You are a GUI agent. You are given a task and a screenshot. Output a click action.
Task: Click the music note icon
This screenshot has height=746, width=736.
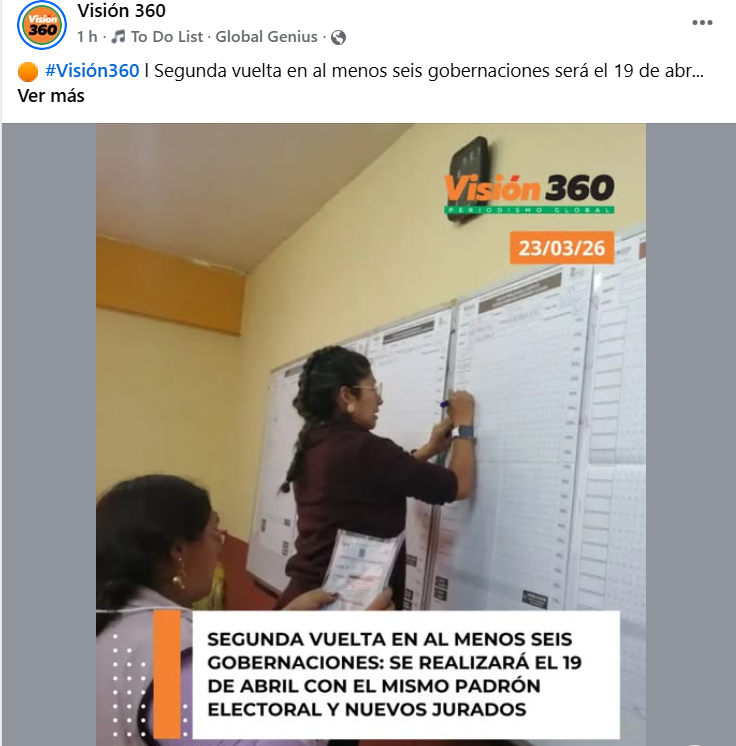point(118,37)
